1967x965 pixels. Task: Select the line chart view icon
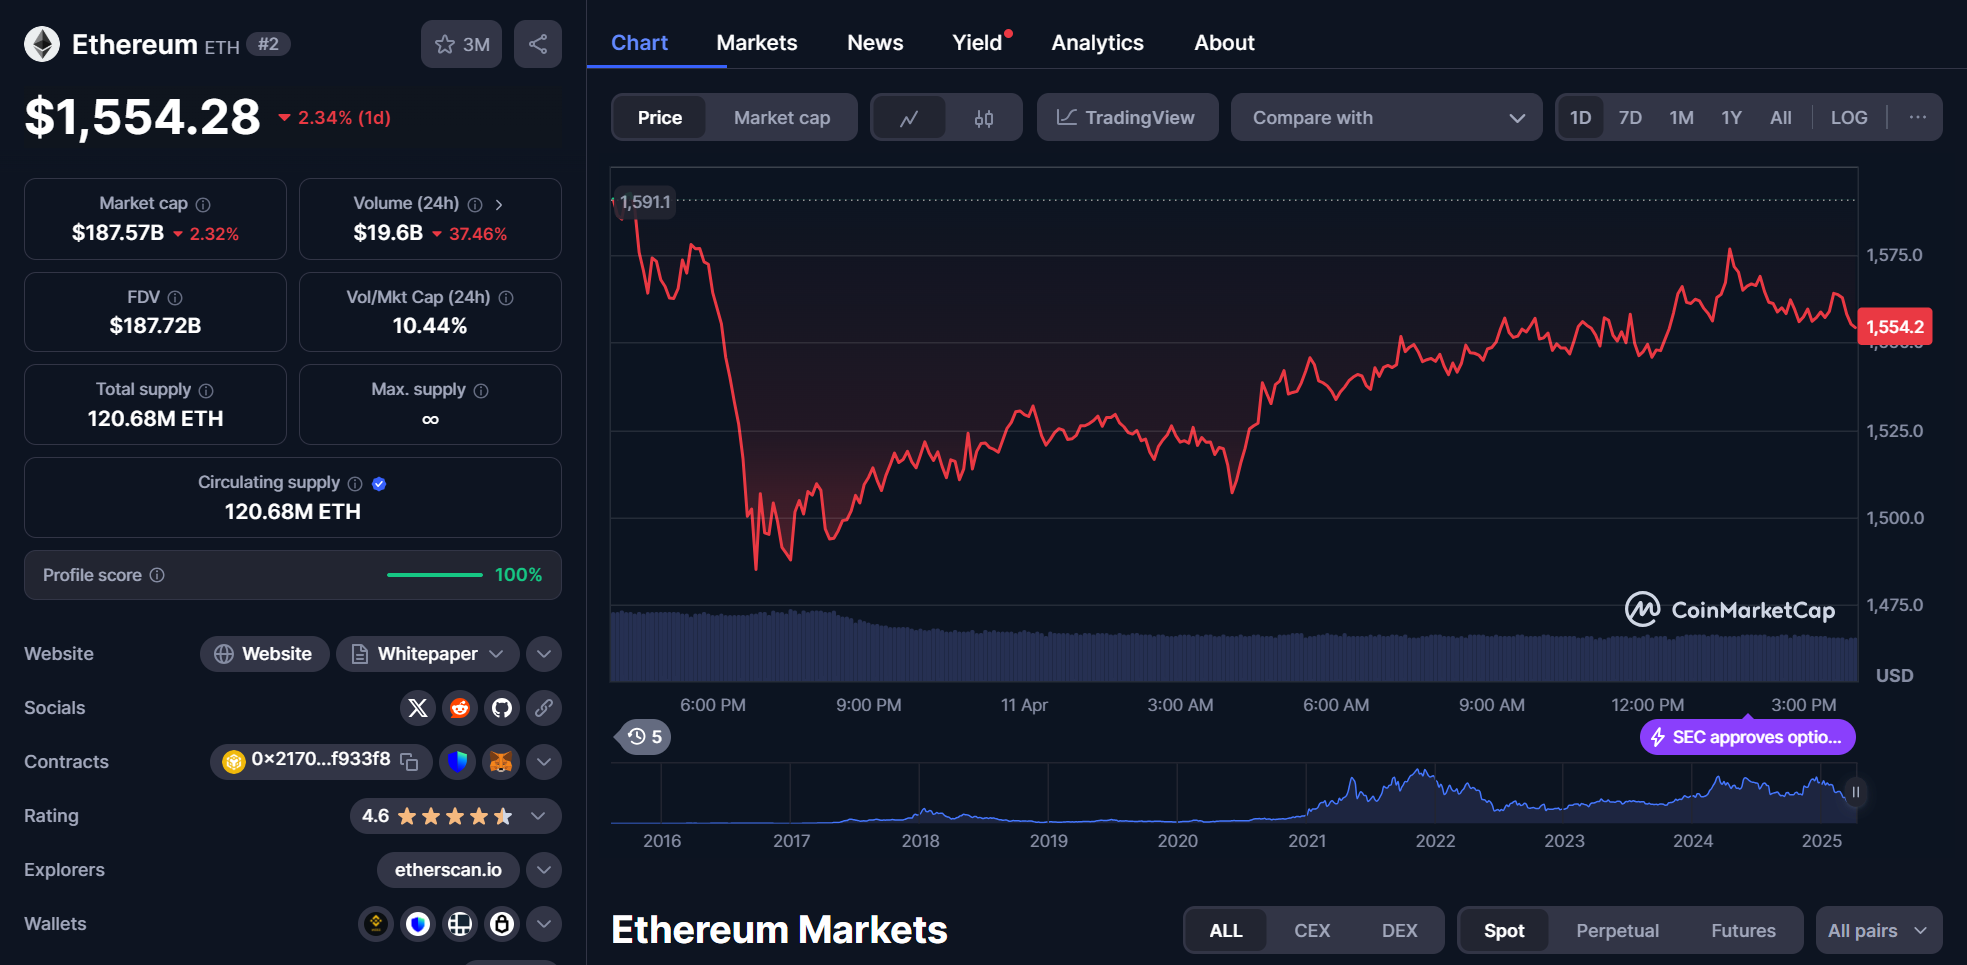909,118
